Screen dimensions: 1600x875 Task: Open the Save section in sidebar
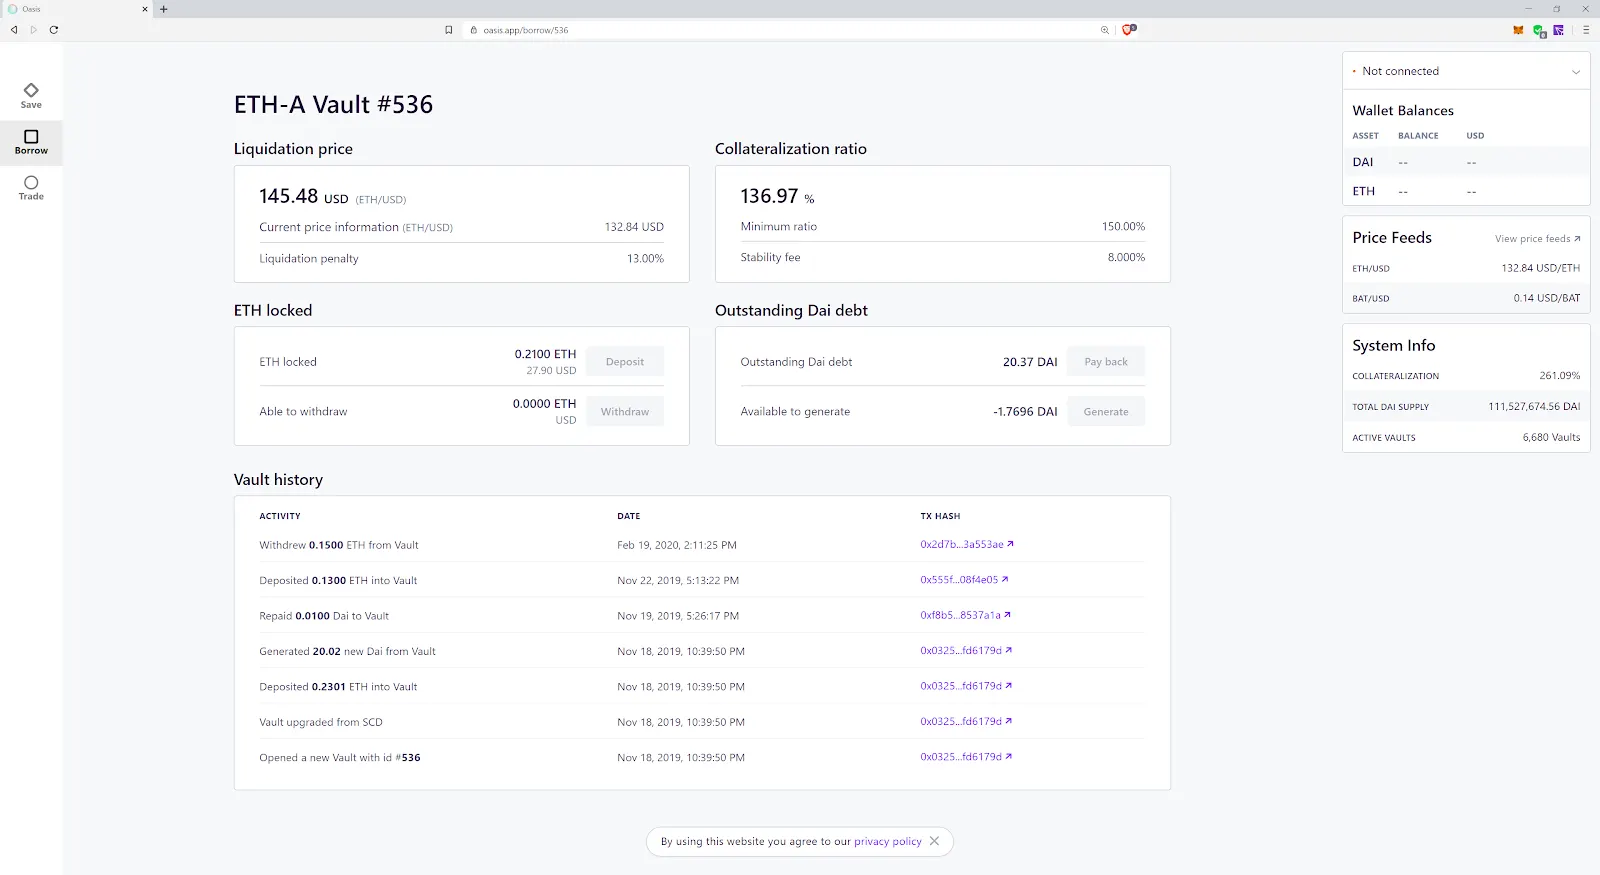tap(31, 96)
